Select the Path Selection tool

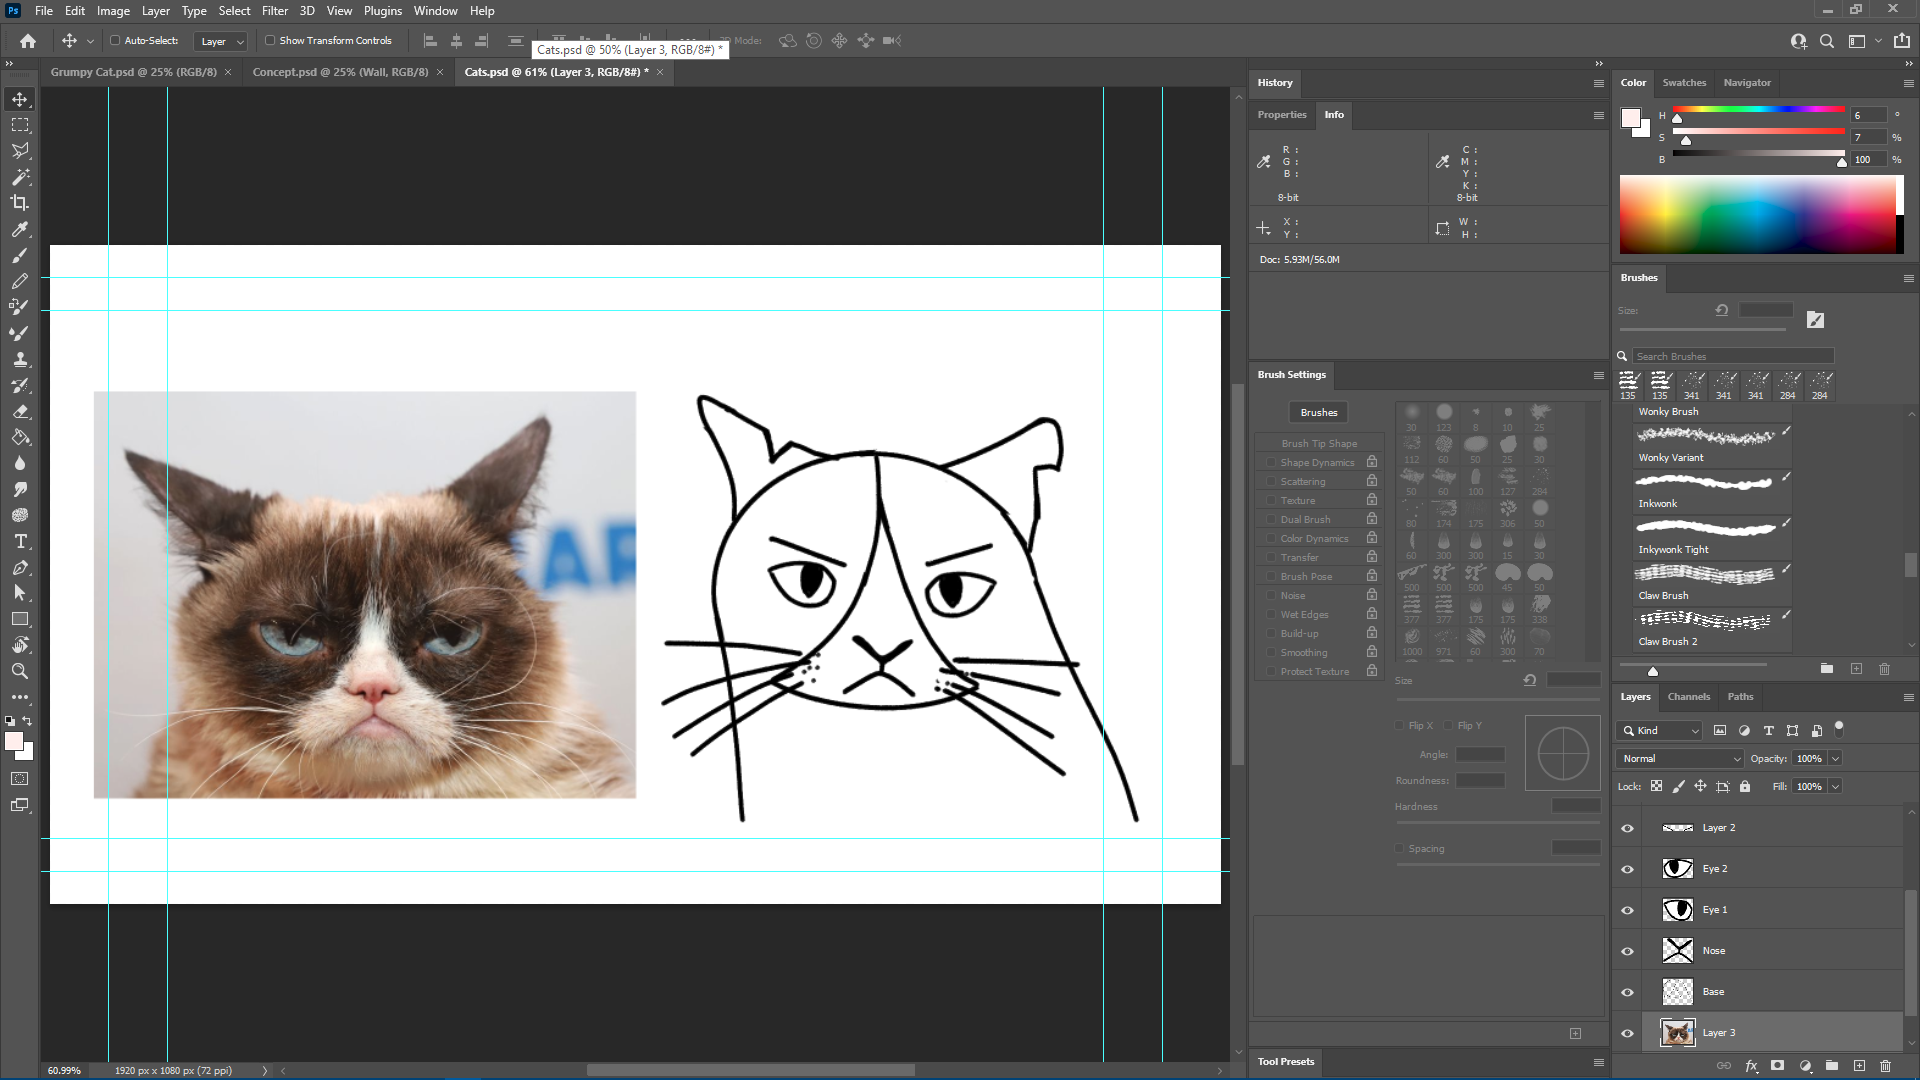20,593
